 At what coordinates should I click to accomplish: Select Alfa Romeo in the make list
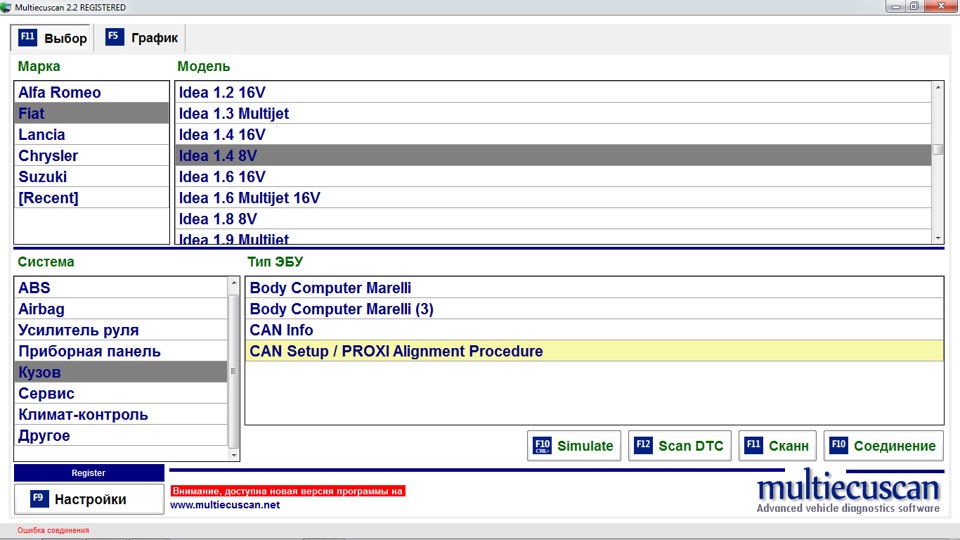coord(92,92)
